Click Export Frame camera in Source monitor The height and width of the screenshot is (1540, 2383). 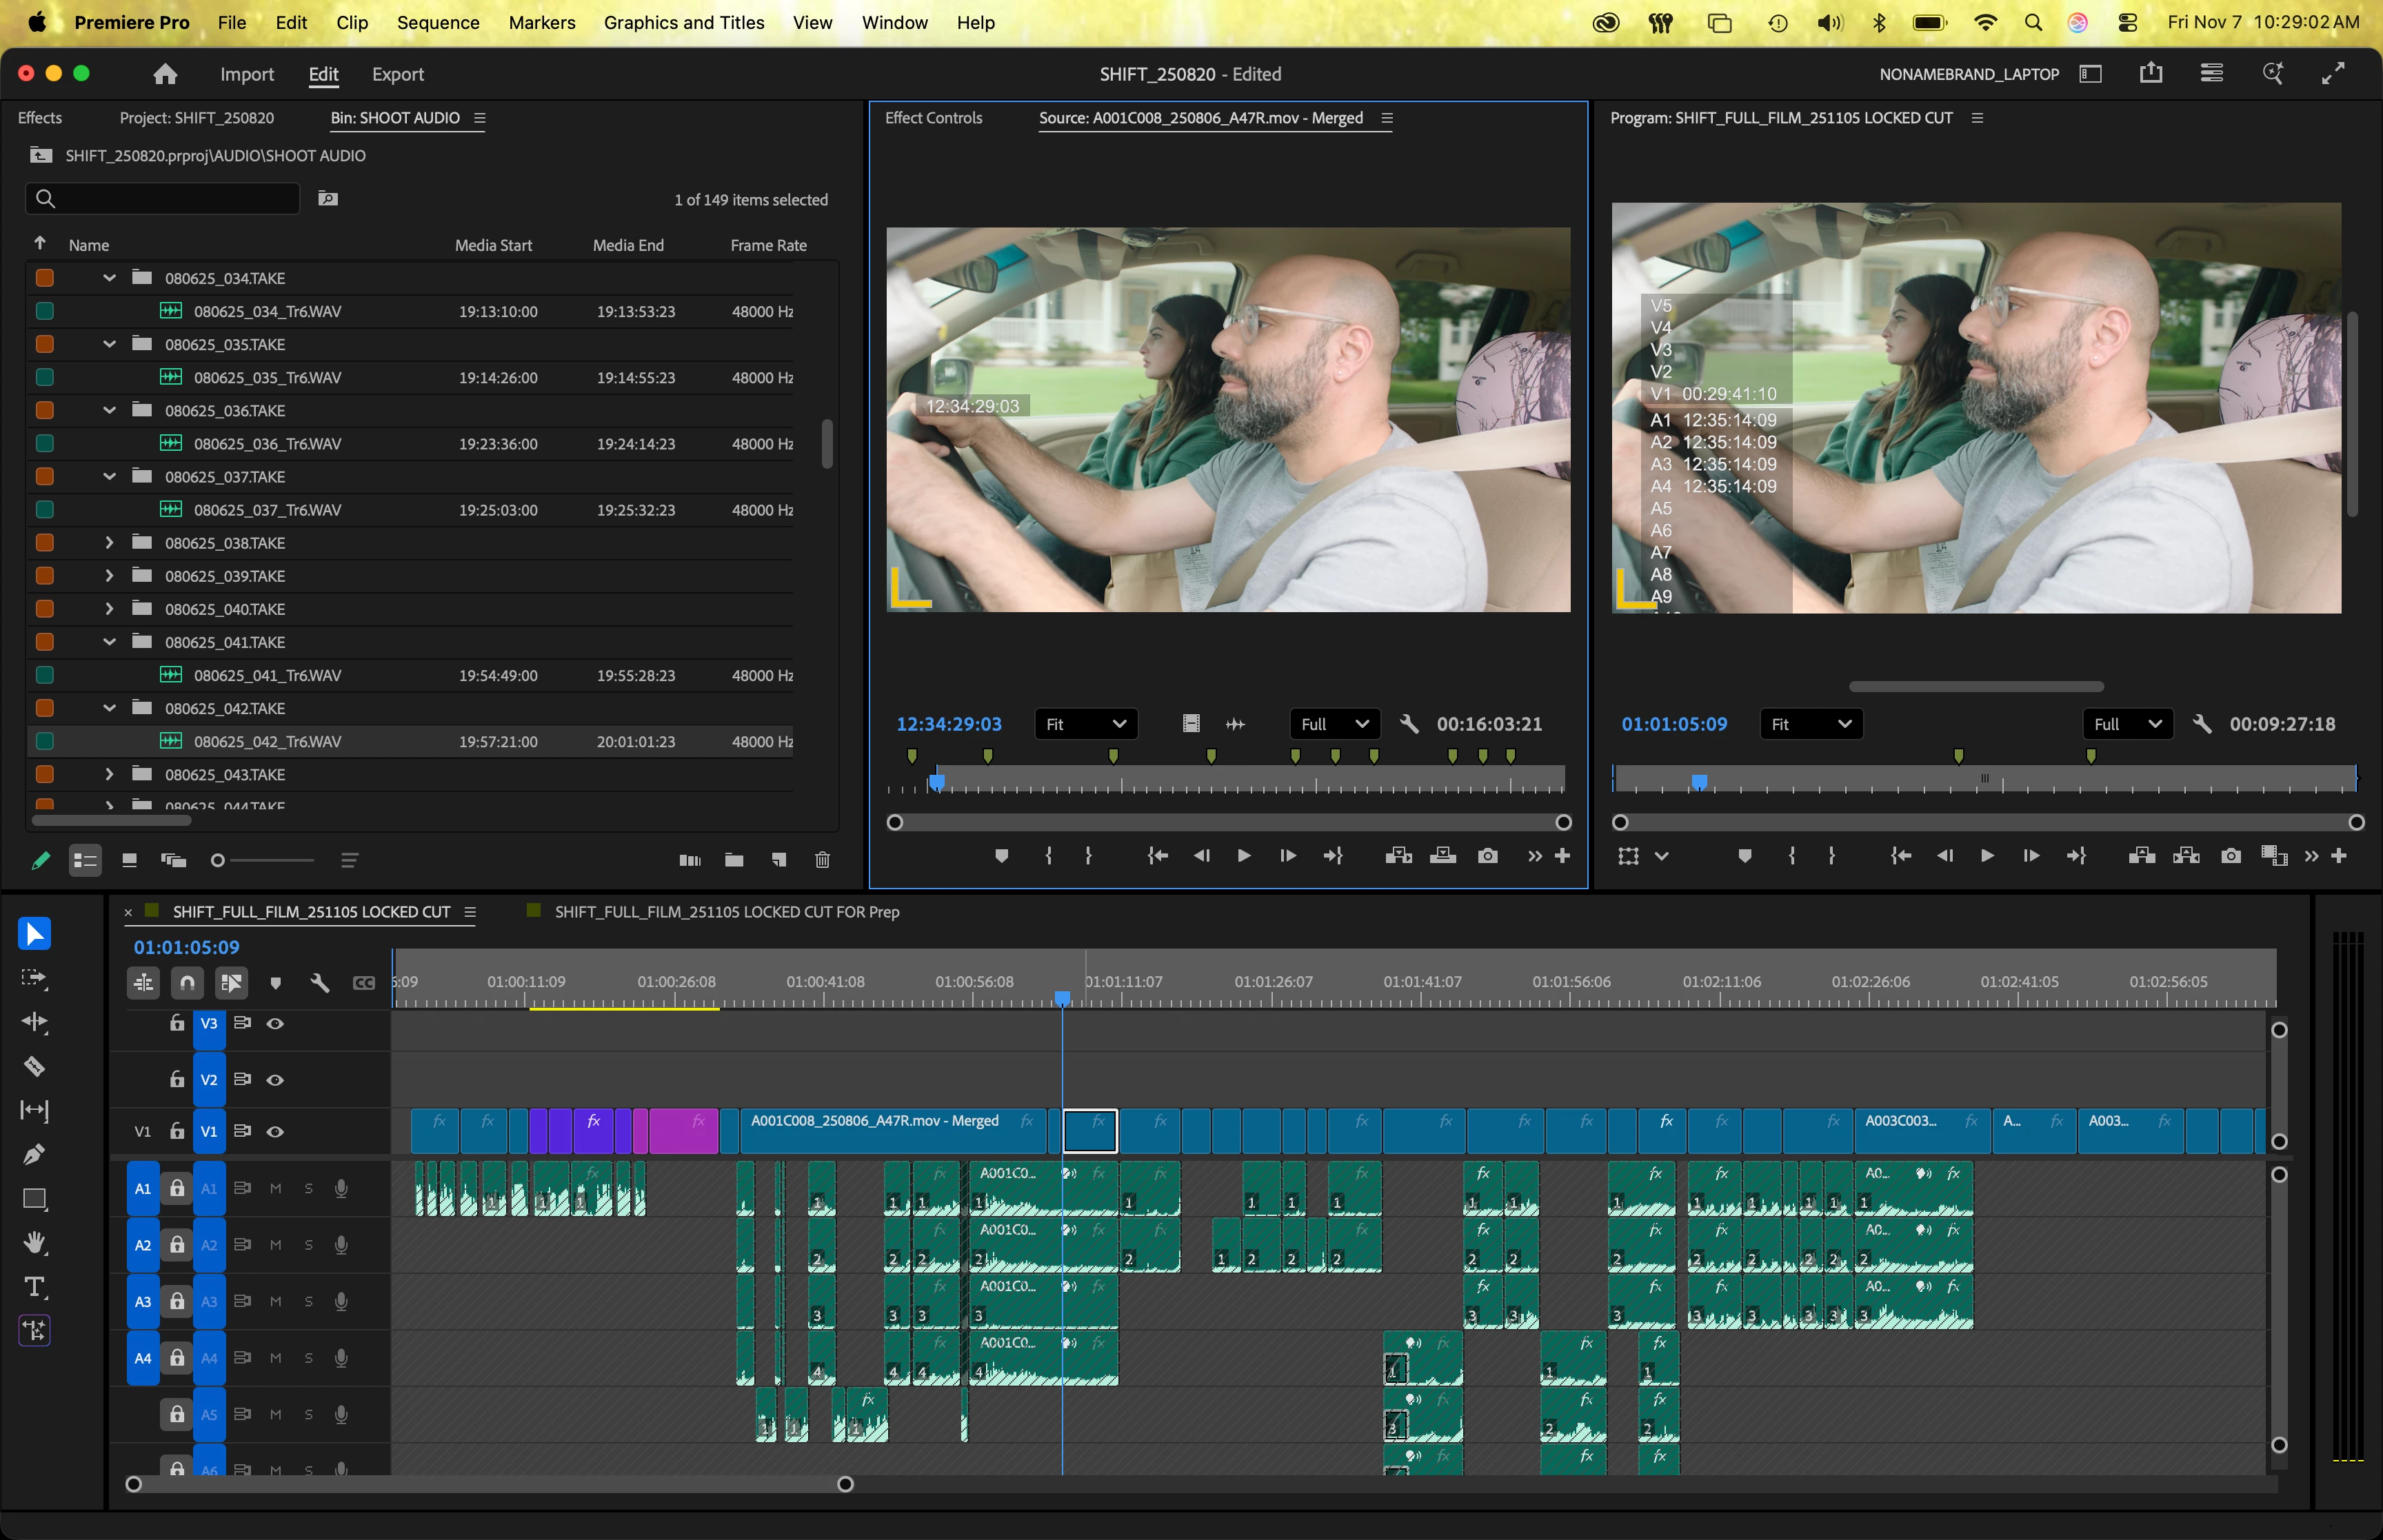pos(1487,856)
